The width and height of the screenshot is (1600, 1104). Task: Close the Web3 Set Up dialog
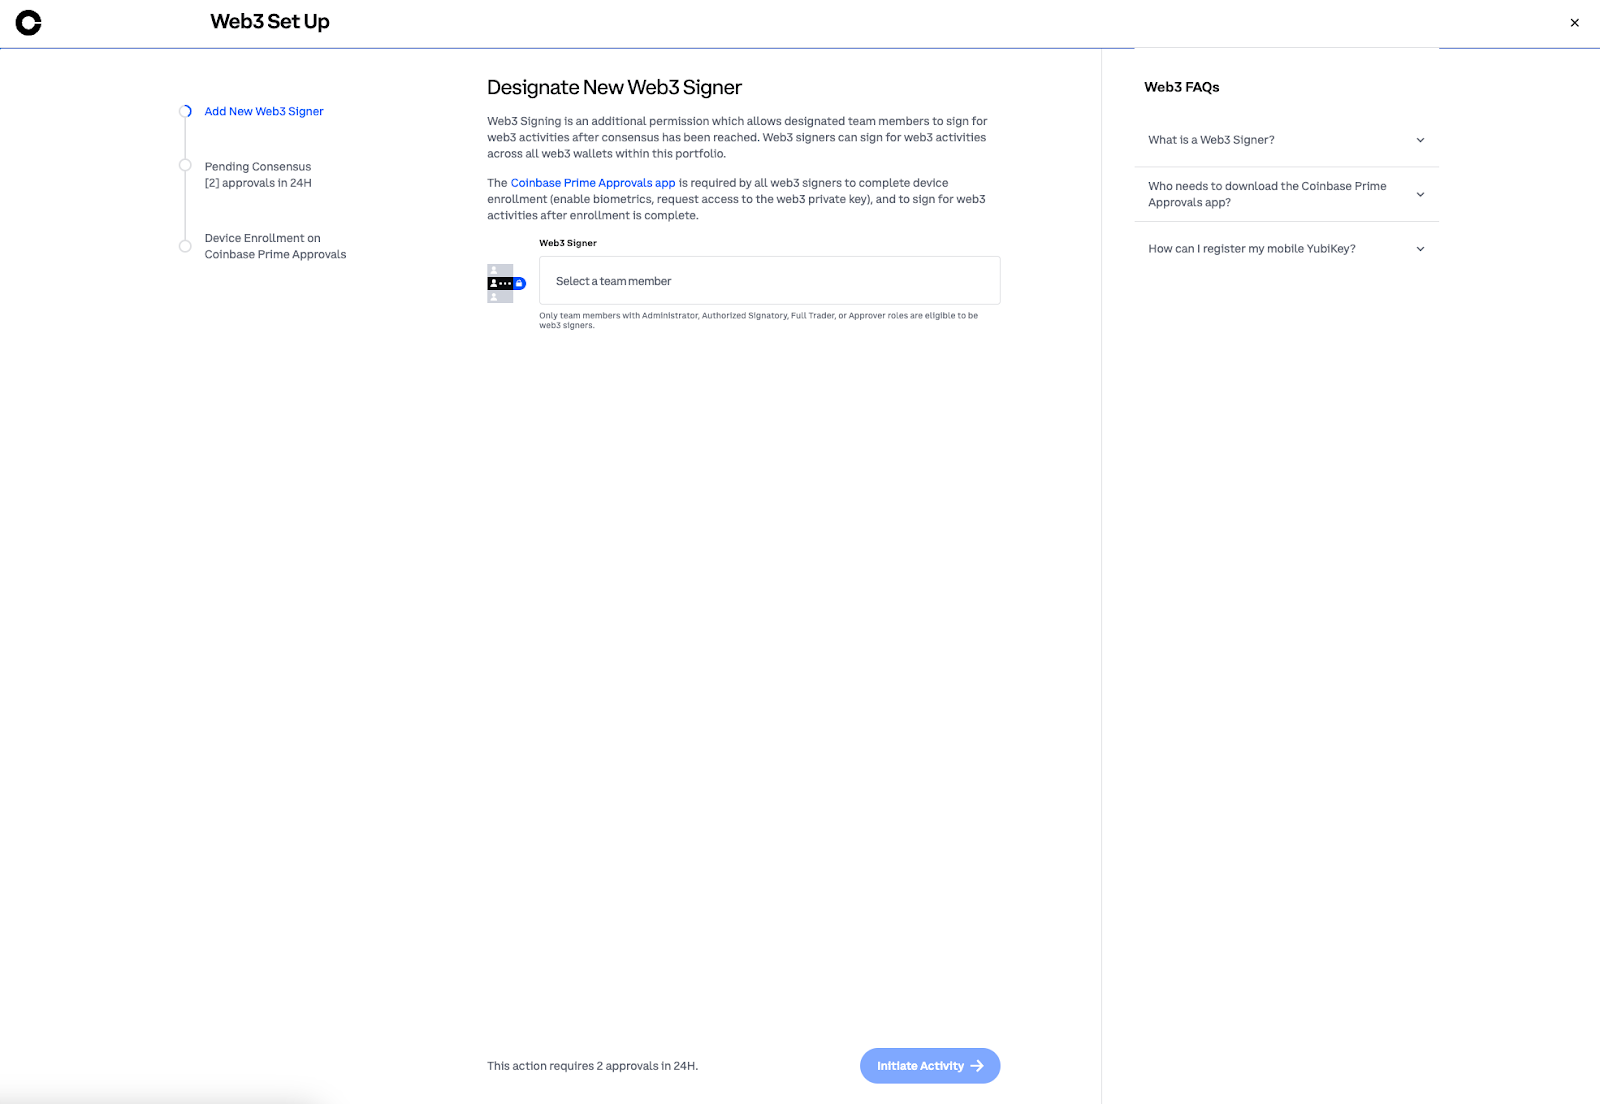point(1575,23)
